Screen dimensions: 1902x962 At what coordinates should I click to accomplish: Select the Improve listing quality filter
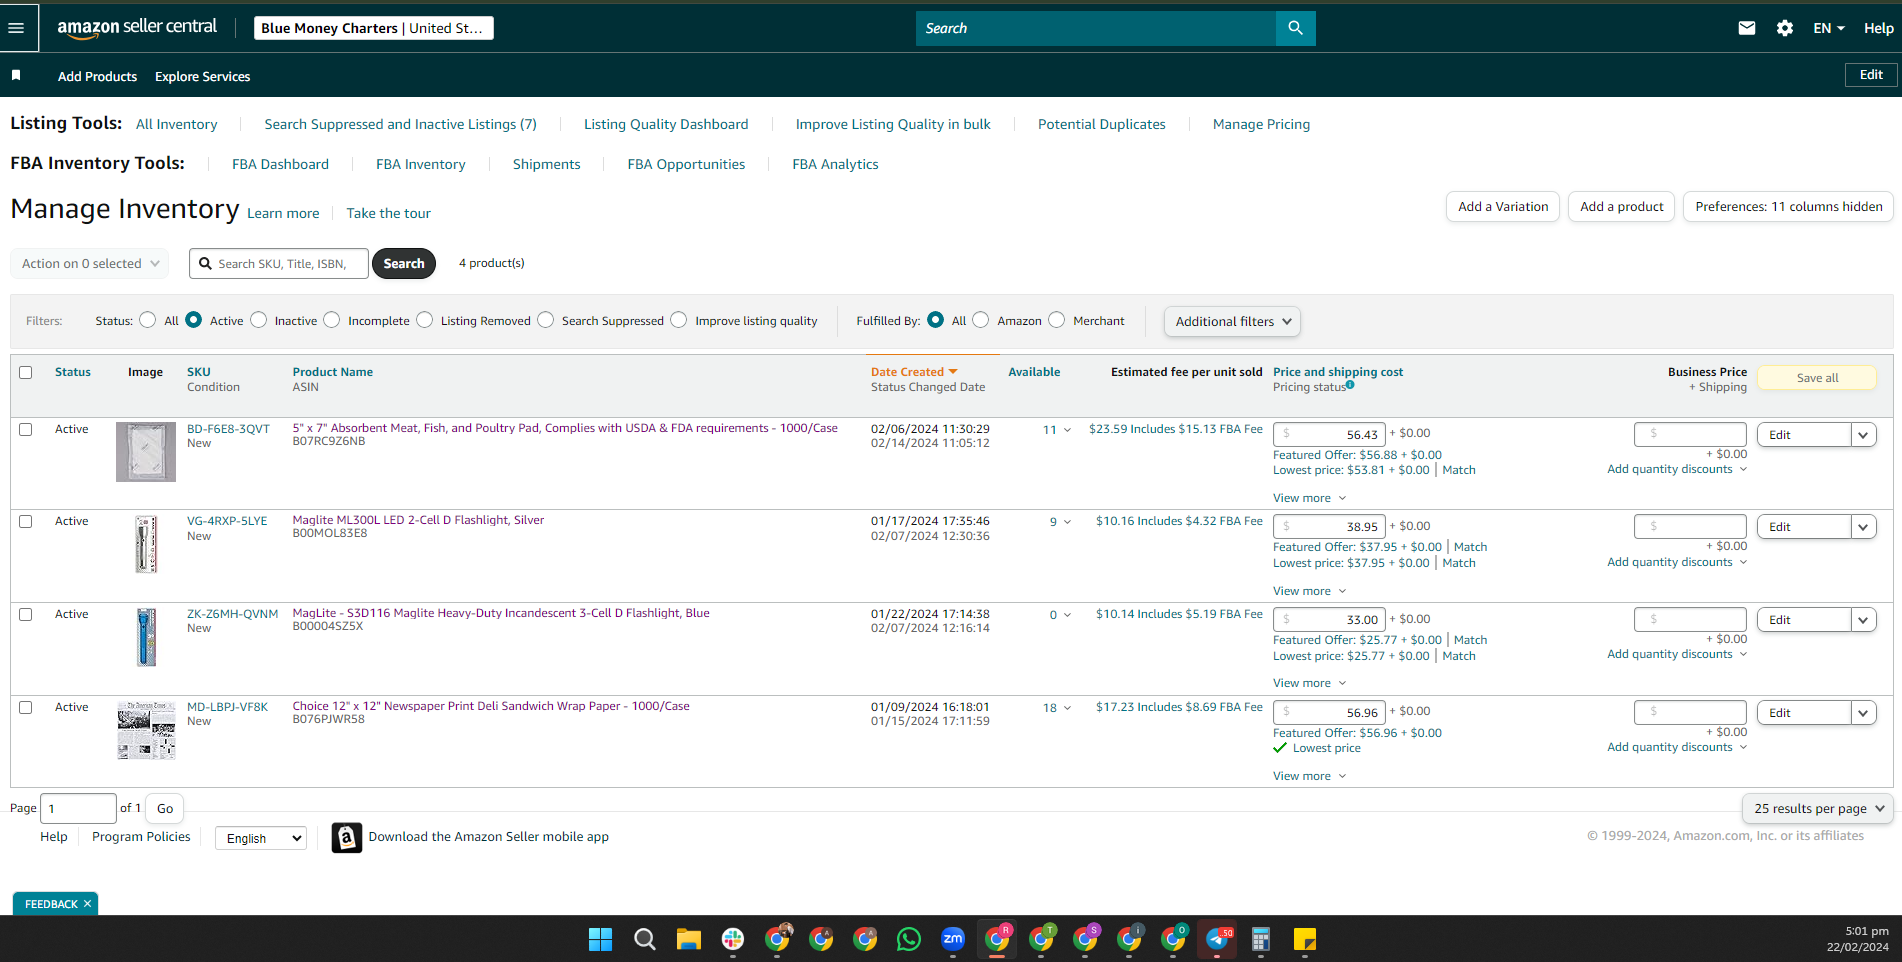pos(679,320)
